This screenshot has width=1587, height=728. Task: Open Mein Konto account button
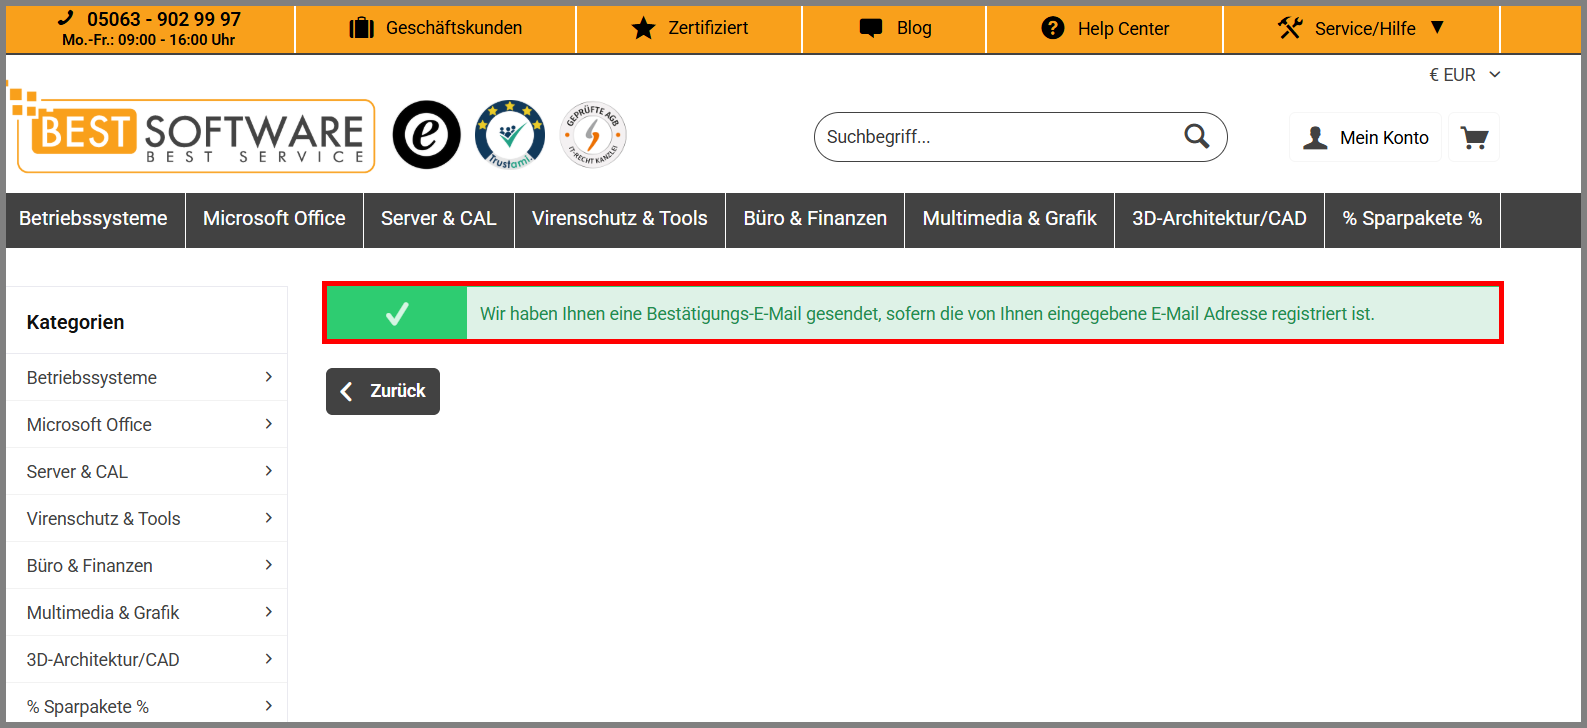[x=1365, y=137]
